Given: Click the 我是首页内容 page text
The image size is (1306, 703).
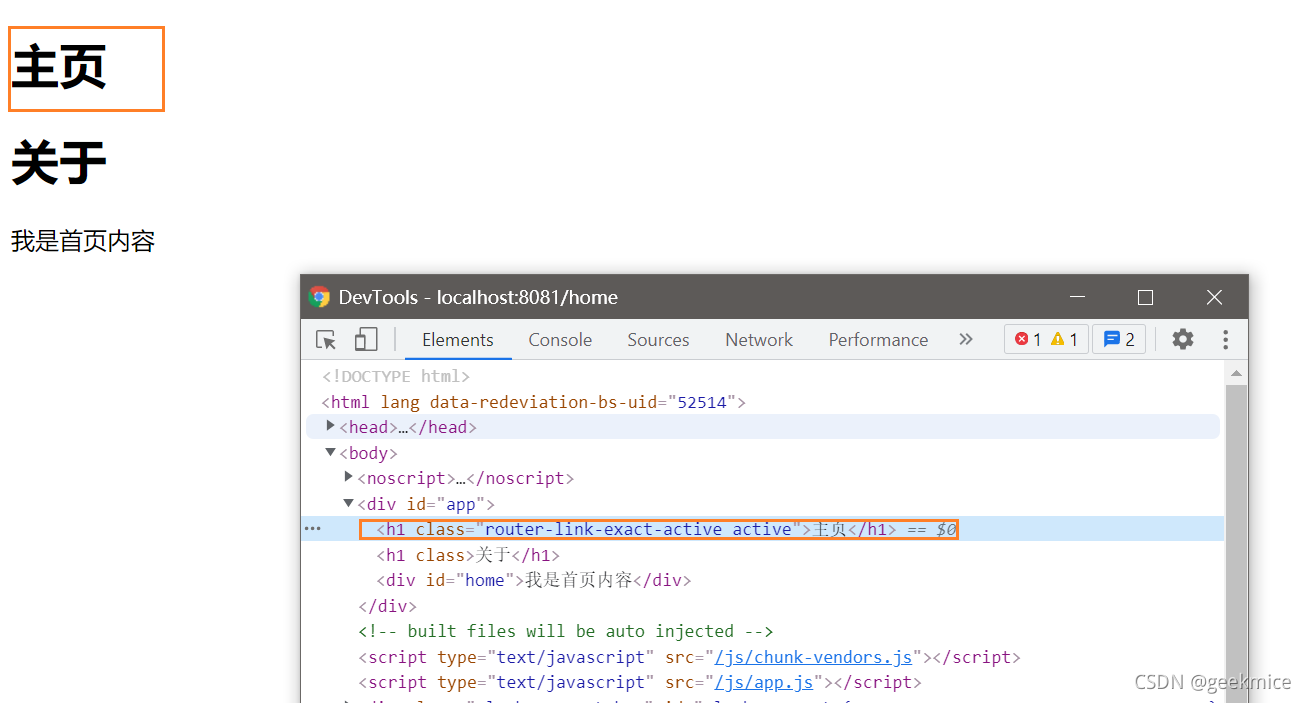Looking at the screenshot, I should (x=83, y=241).
